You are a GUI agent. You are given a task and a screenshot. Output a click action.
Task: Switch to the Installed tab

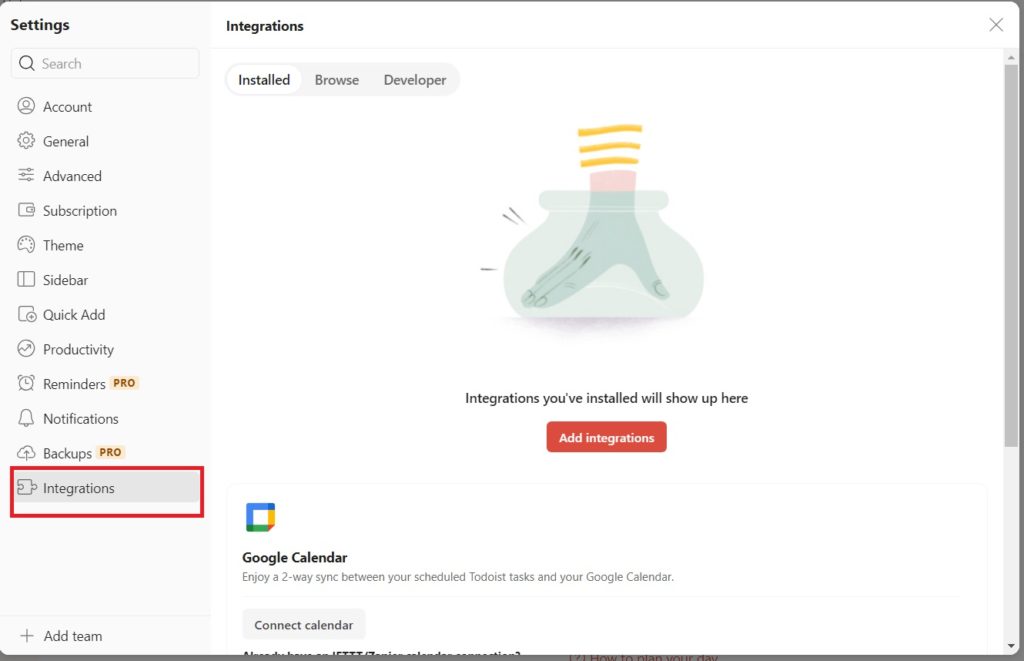click(264, 80)
